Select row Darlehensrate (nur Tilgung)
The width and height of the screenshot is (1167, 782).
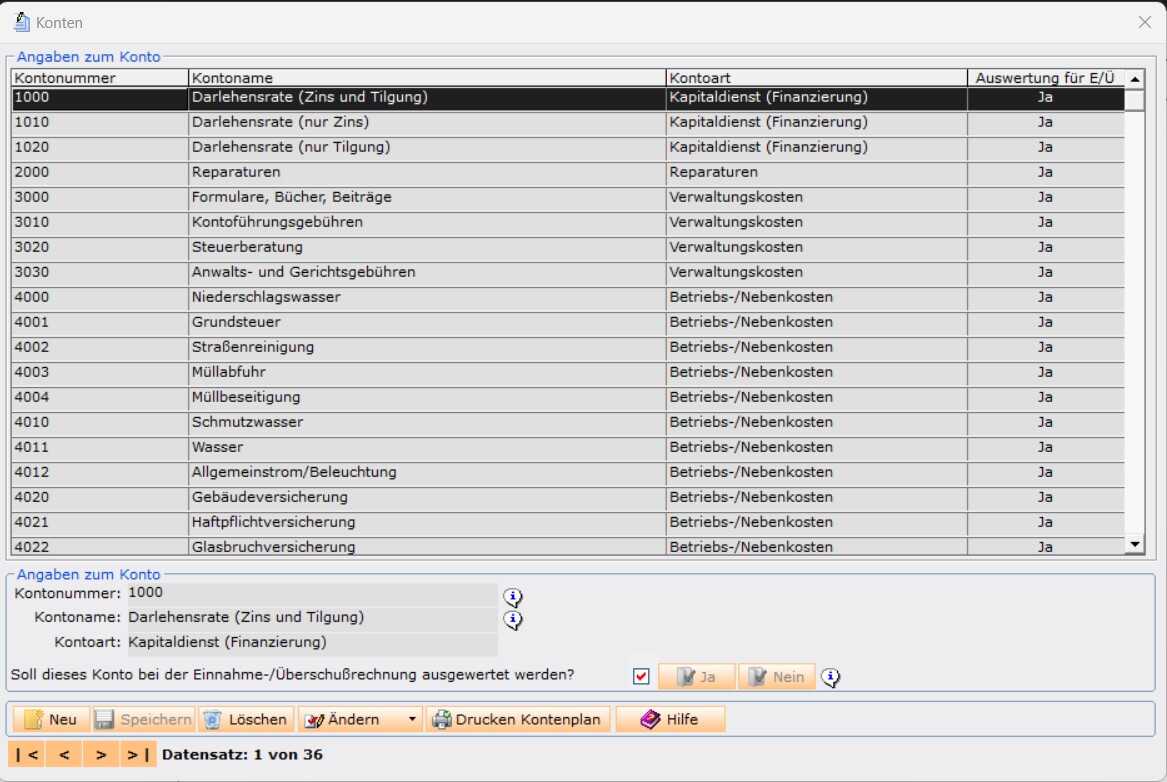pyautogui.click(x=568, y=148)
